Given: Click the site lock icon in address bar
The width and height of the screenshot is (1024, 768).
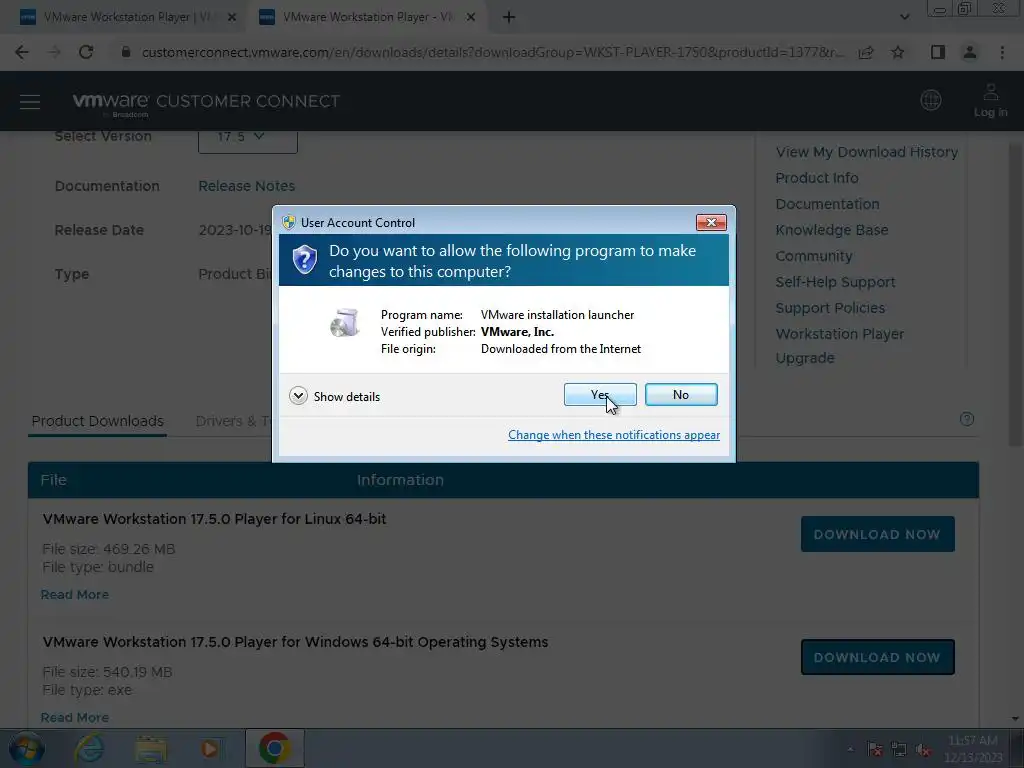Looking at the screenshot, I should click(x=126, y=52).
